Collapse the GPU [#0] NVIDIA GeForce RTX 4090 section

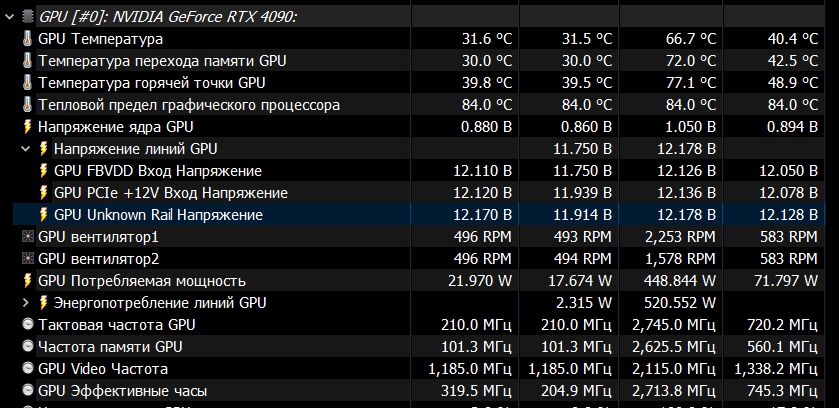coord(9,17)
